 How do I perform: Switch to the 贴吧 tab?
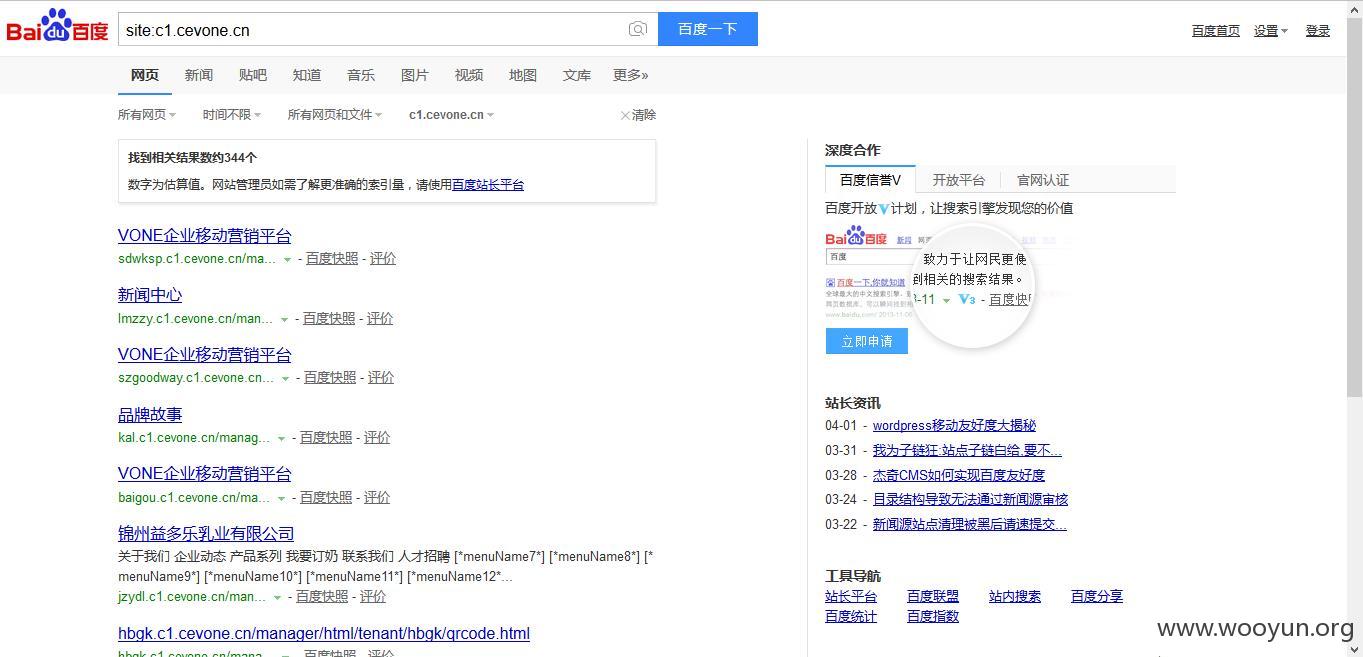click(x=253, y=75)
